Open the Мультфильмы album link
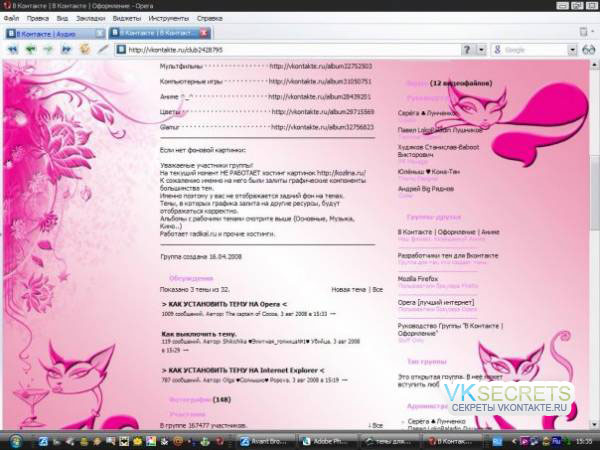This screenshot has height=450, width=600. click(321, 66)
